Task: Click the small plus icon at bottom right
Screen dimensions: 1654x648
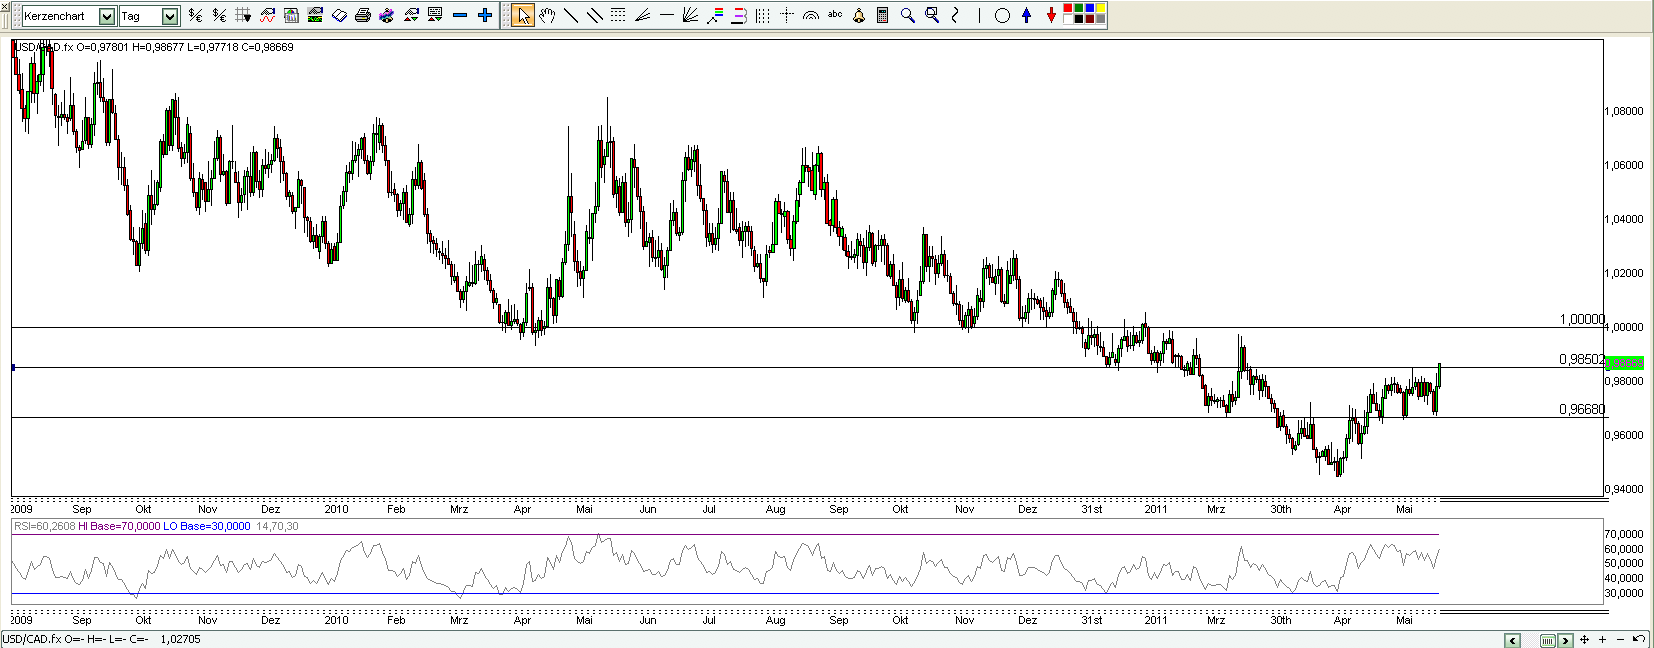Action: 1602,640
